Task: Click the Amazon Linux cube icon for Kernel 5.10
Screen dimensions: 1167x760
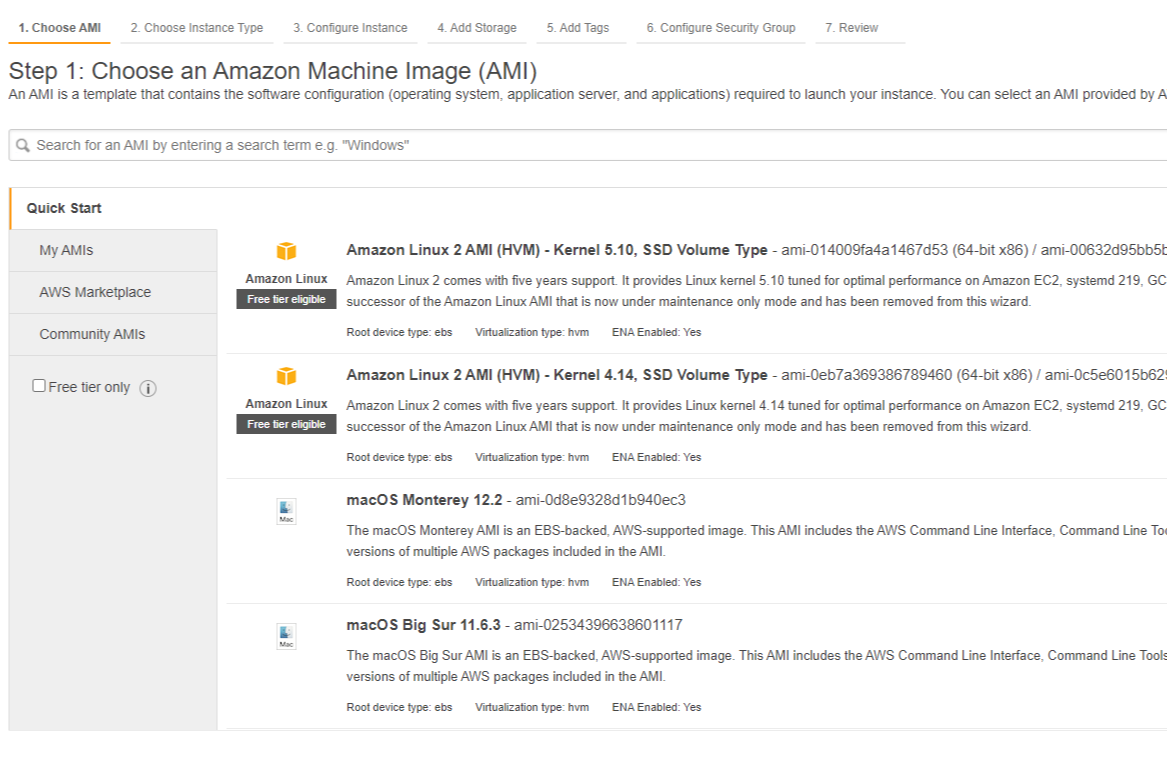Action: (287, 251)
